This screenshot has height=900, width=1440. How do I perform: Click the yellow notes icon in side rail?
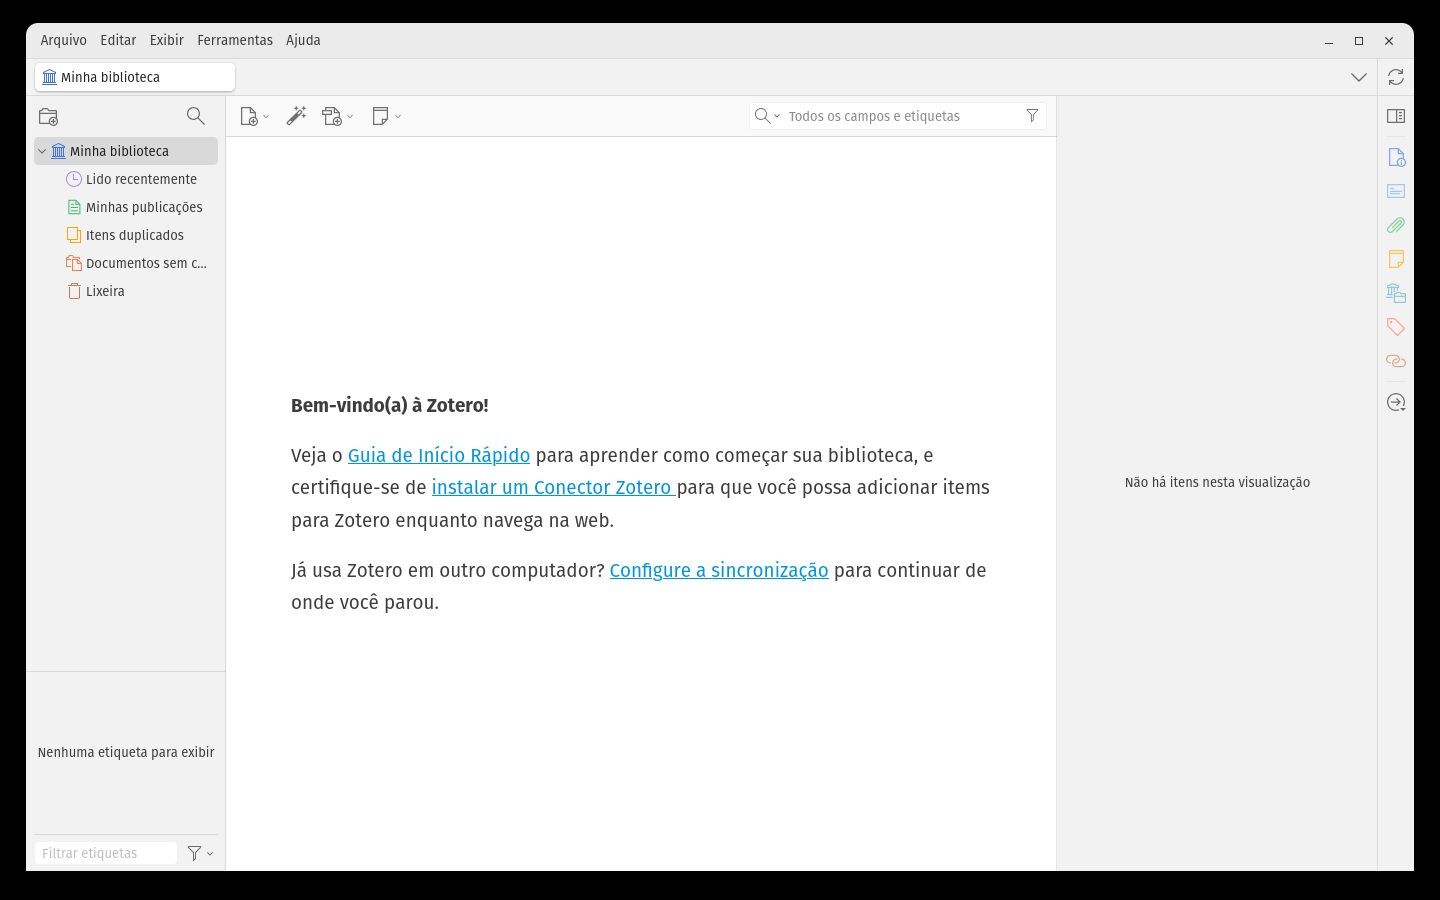tap(1396, 259)
